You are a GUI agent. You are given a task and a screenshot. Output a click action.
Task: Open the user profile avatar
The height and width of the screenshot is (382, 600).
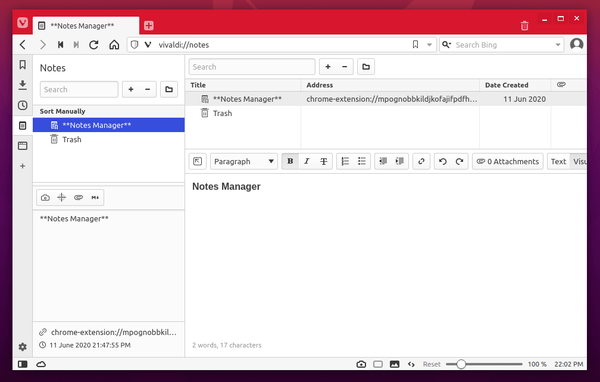(x=576, y=44)
